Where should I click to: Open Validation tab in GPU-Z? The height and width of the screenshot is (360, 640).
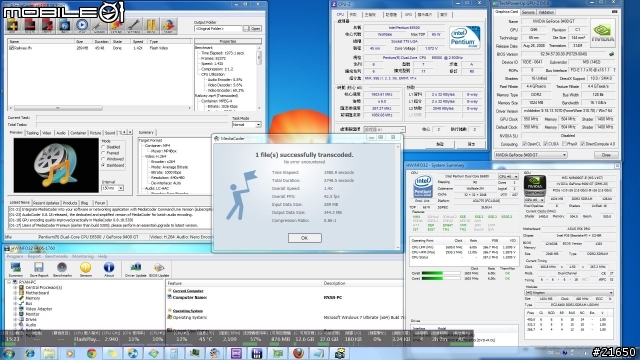click(546, 12)
